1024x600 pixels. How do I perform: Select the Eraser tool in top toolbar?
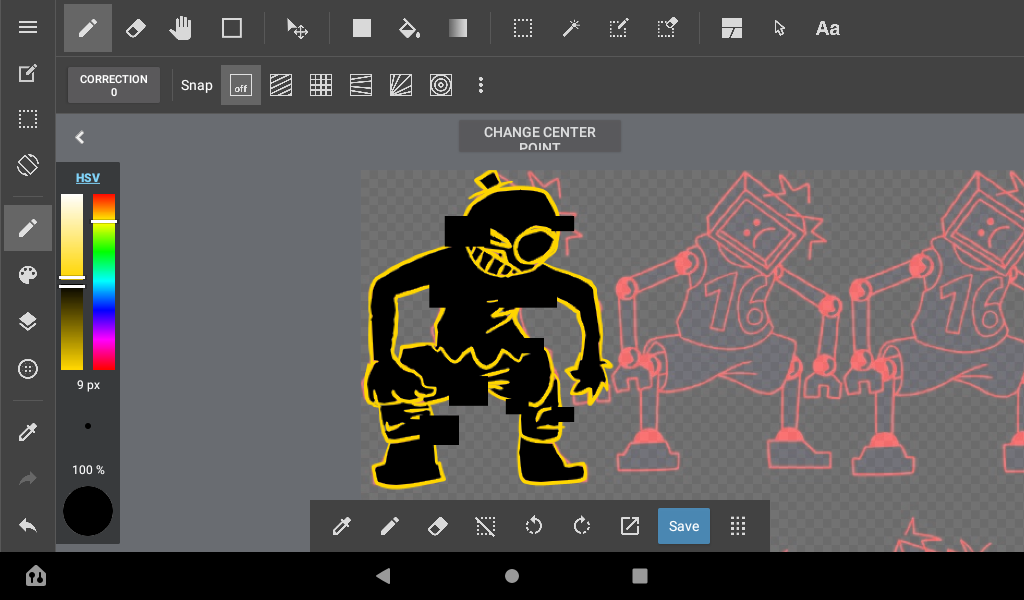point(136,28)
